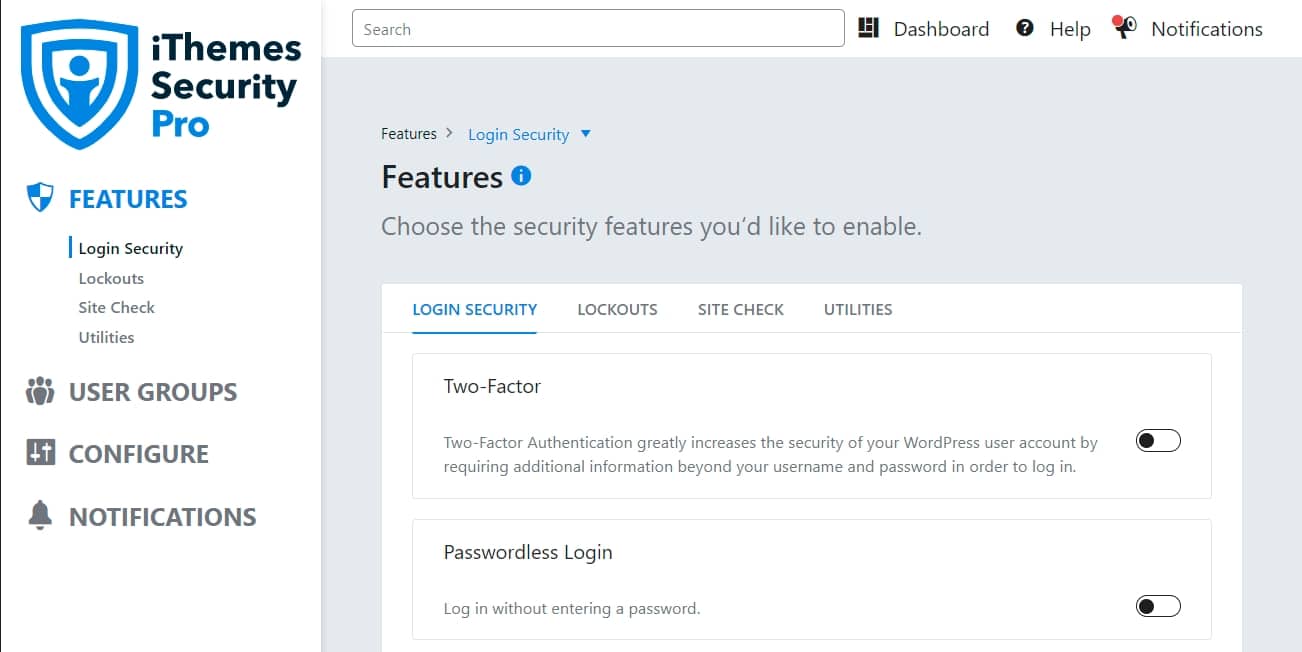
Task: Click the Notifications bell icon in sidebar
Action: (40, 516)
